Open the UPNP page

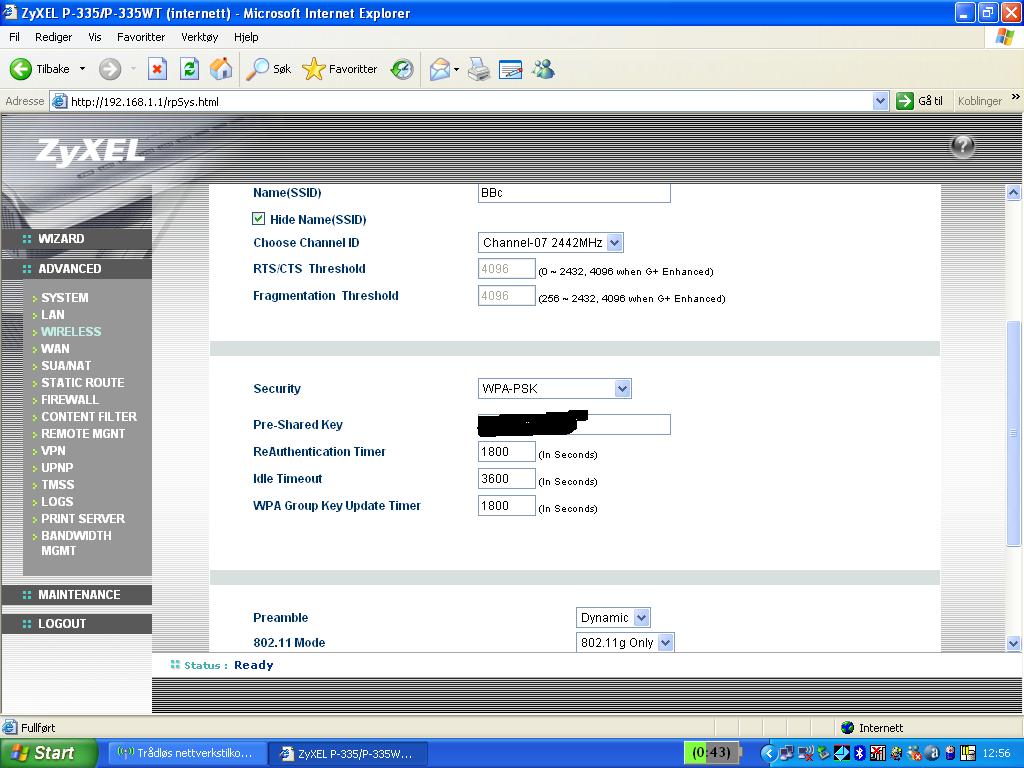[x=57, y=468]
